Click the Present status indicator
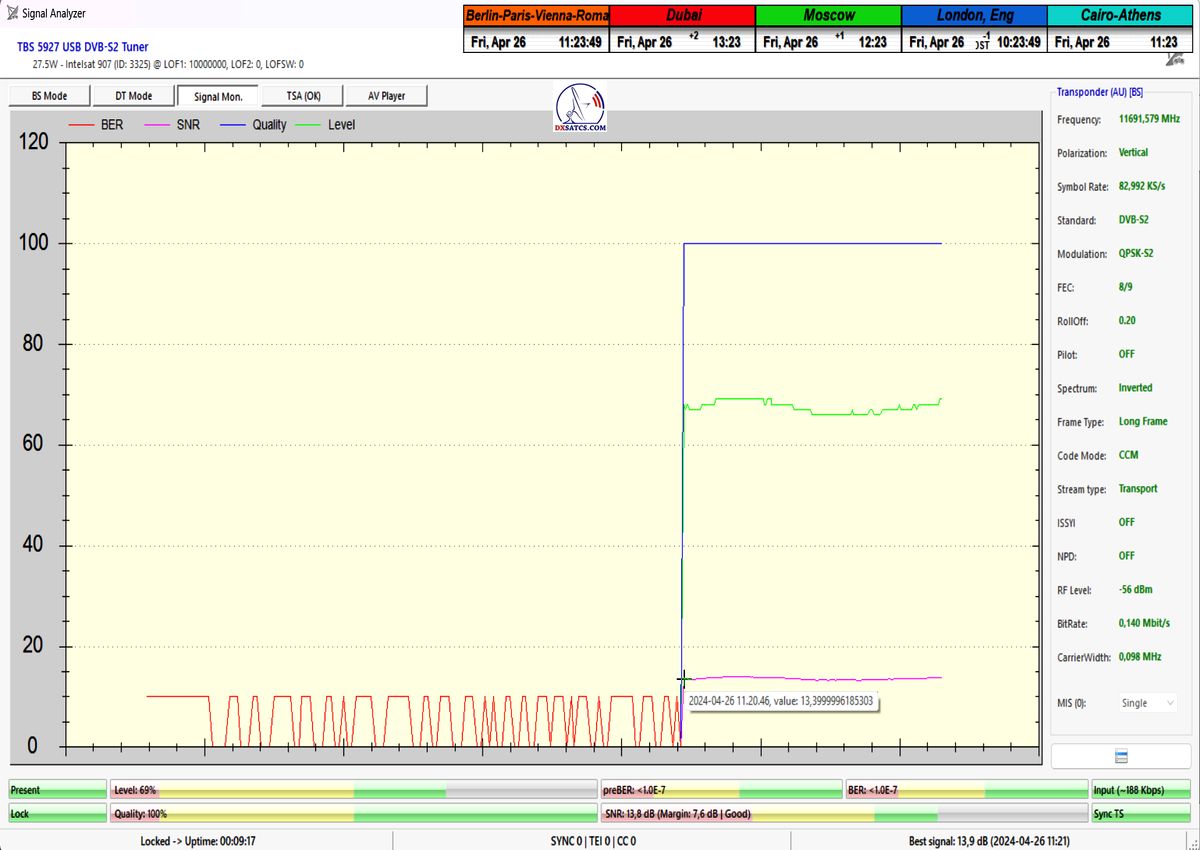Screen dimensions: 1200x850 (56, 790)
